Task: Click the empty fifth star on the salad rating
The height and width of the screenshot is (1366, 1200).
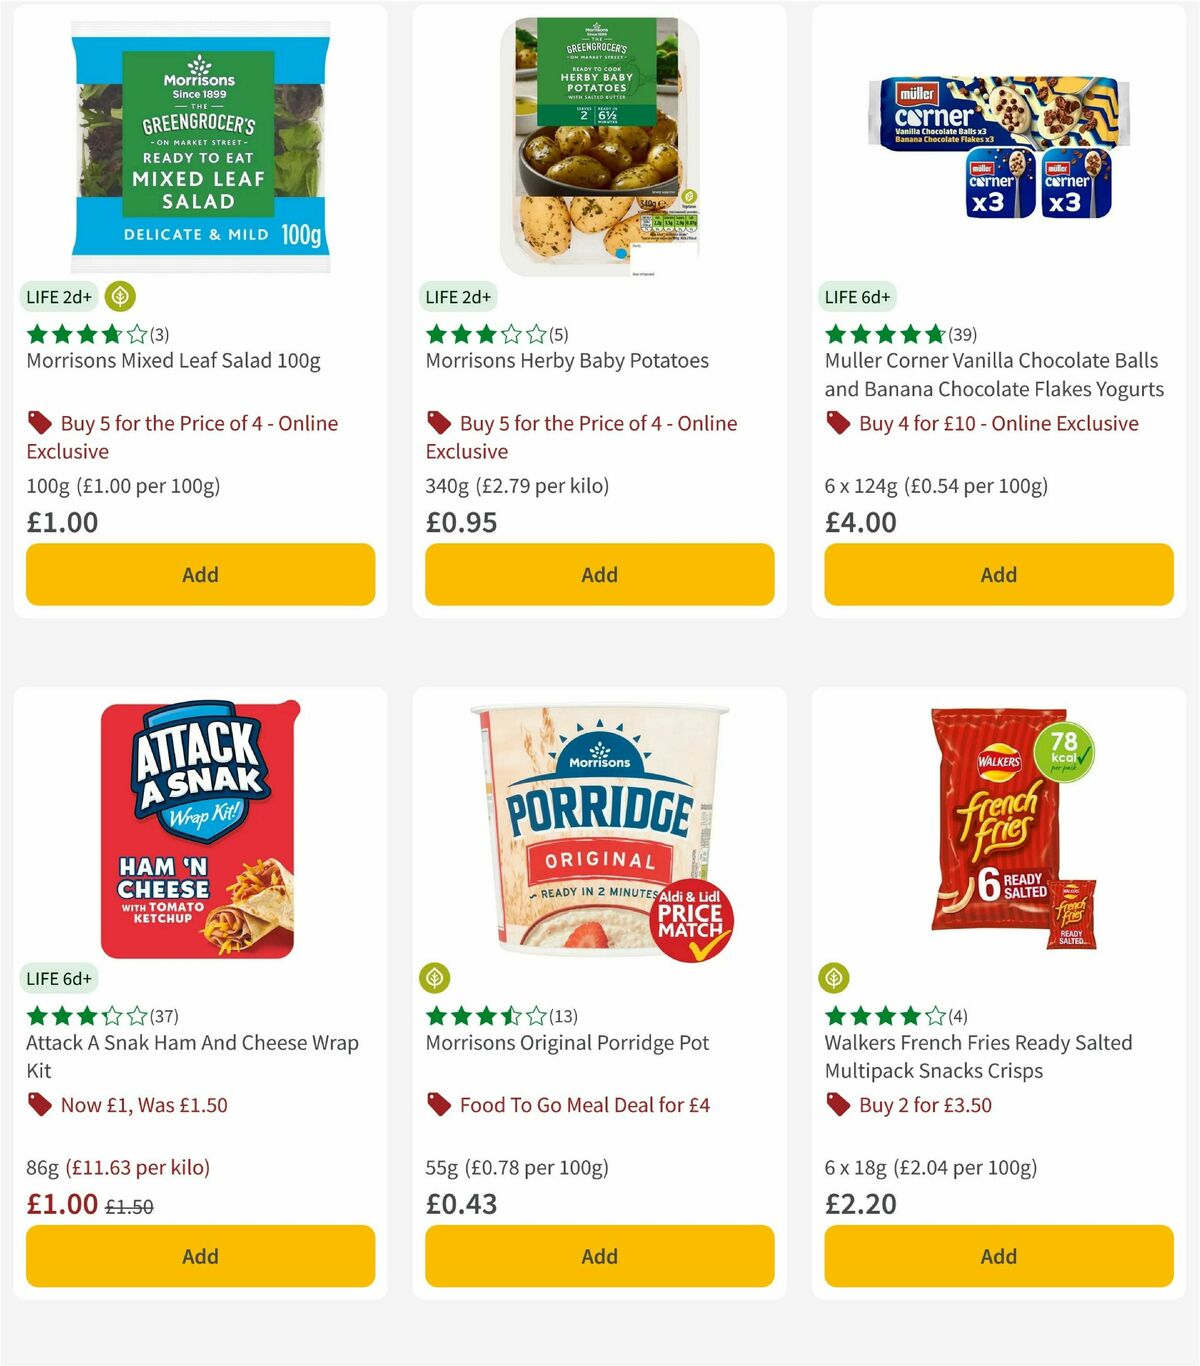Action: (136, 335)
